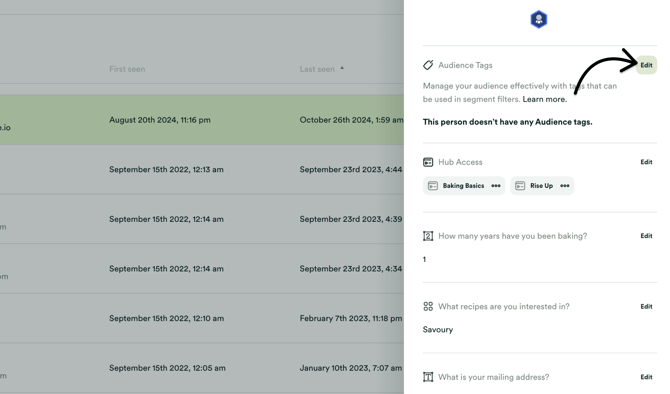Click the 'doesn't have any Audience tags' message
Image resolution: width=670 pixels, height=394 pixels.
coord(507,122)
